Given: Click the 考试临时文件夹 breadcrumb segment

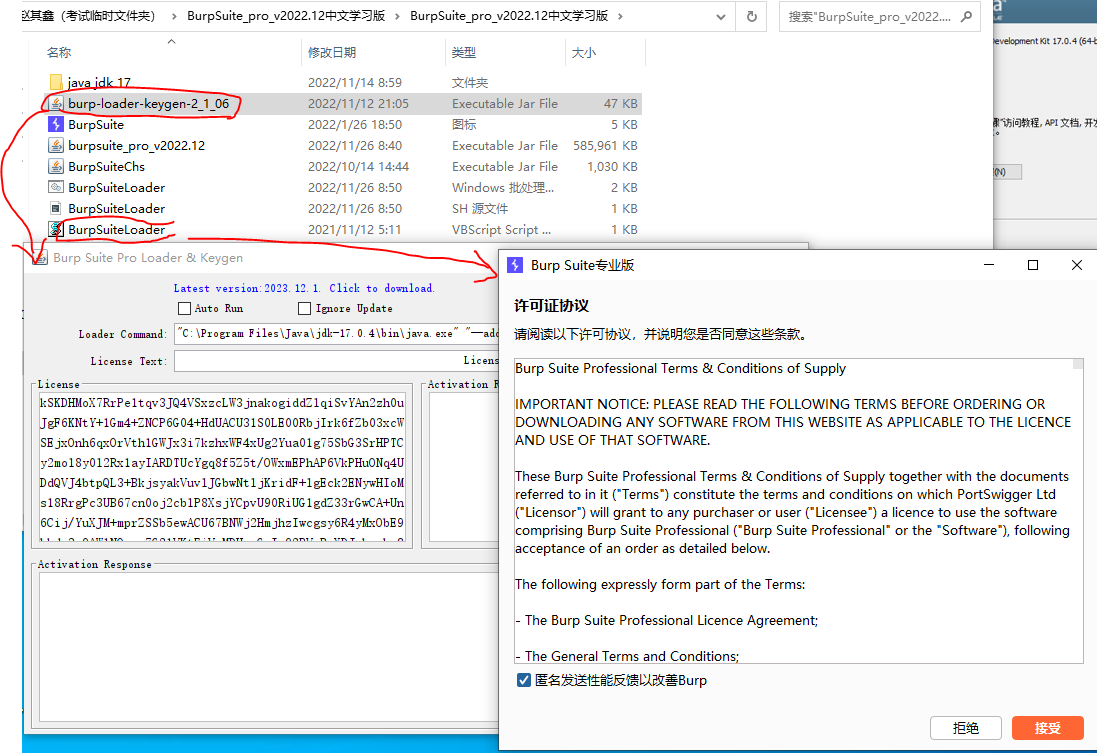Looking at the screenshot, I should point(89,16).
